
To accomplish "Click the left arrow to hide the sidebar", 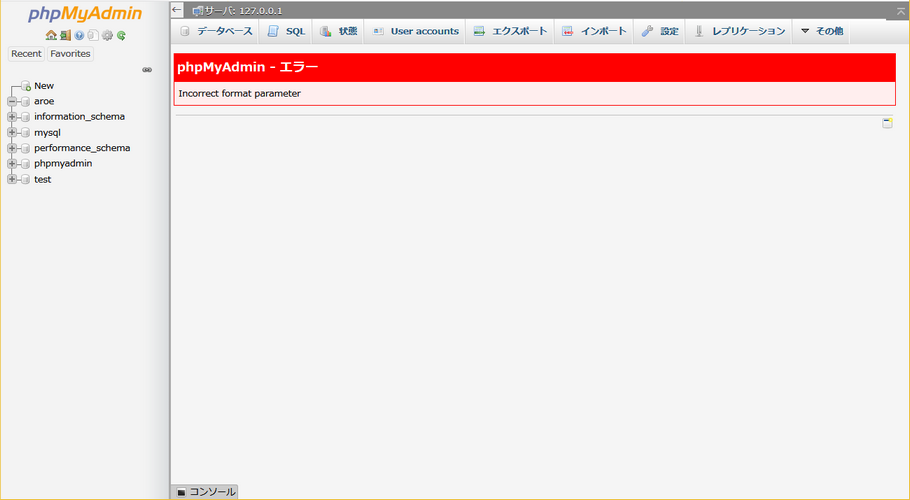I will click(x=177, y=9).
